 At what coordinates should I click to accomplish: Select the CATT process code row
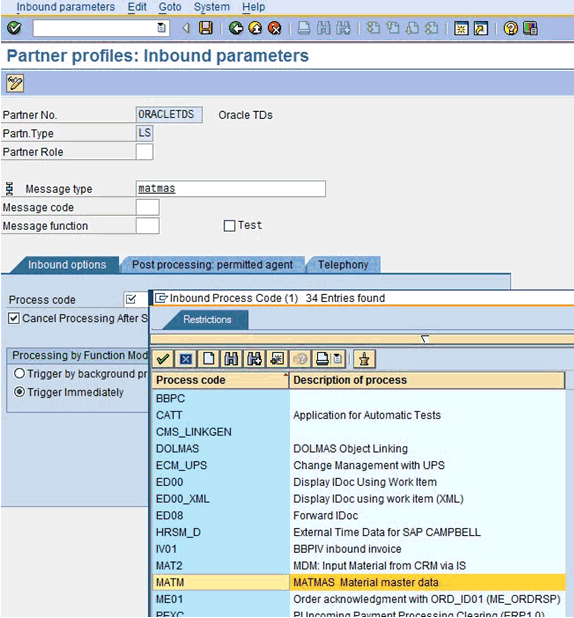pyautogui.click(x=359, y=415)
